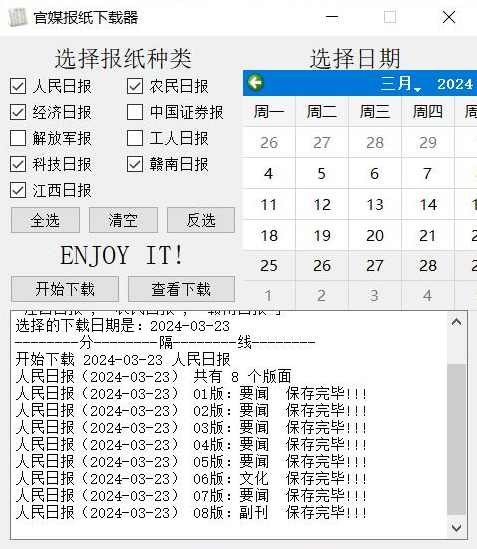The height and width of the screenshot is (549, 477).
Task: Select date 6 in March calendar
Action: 375,174
